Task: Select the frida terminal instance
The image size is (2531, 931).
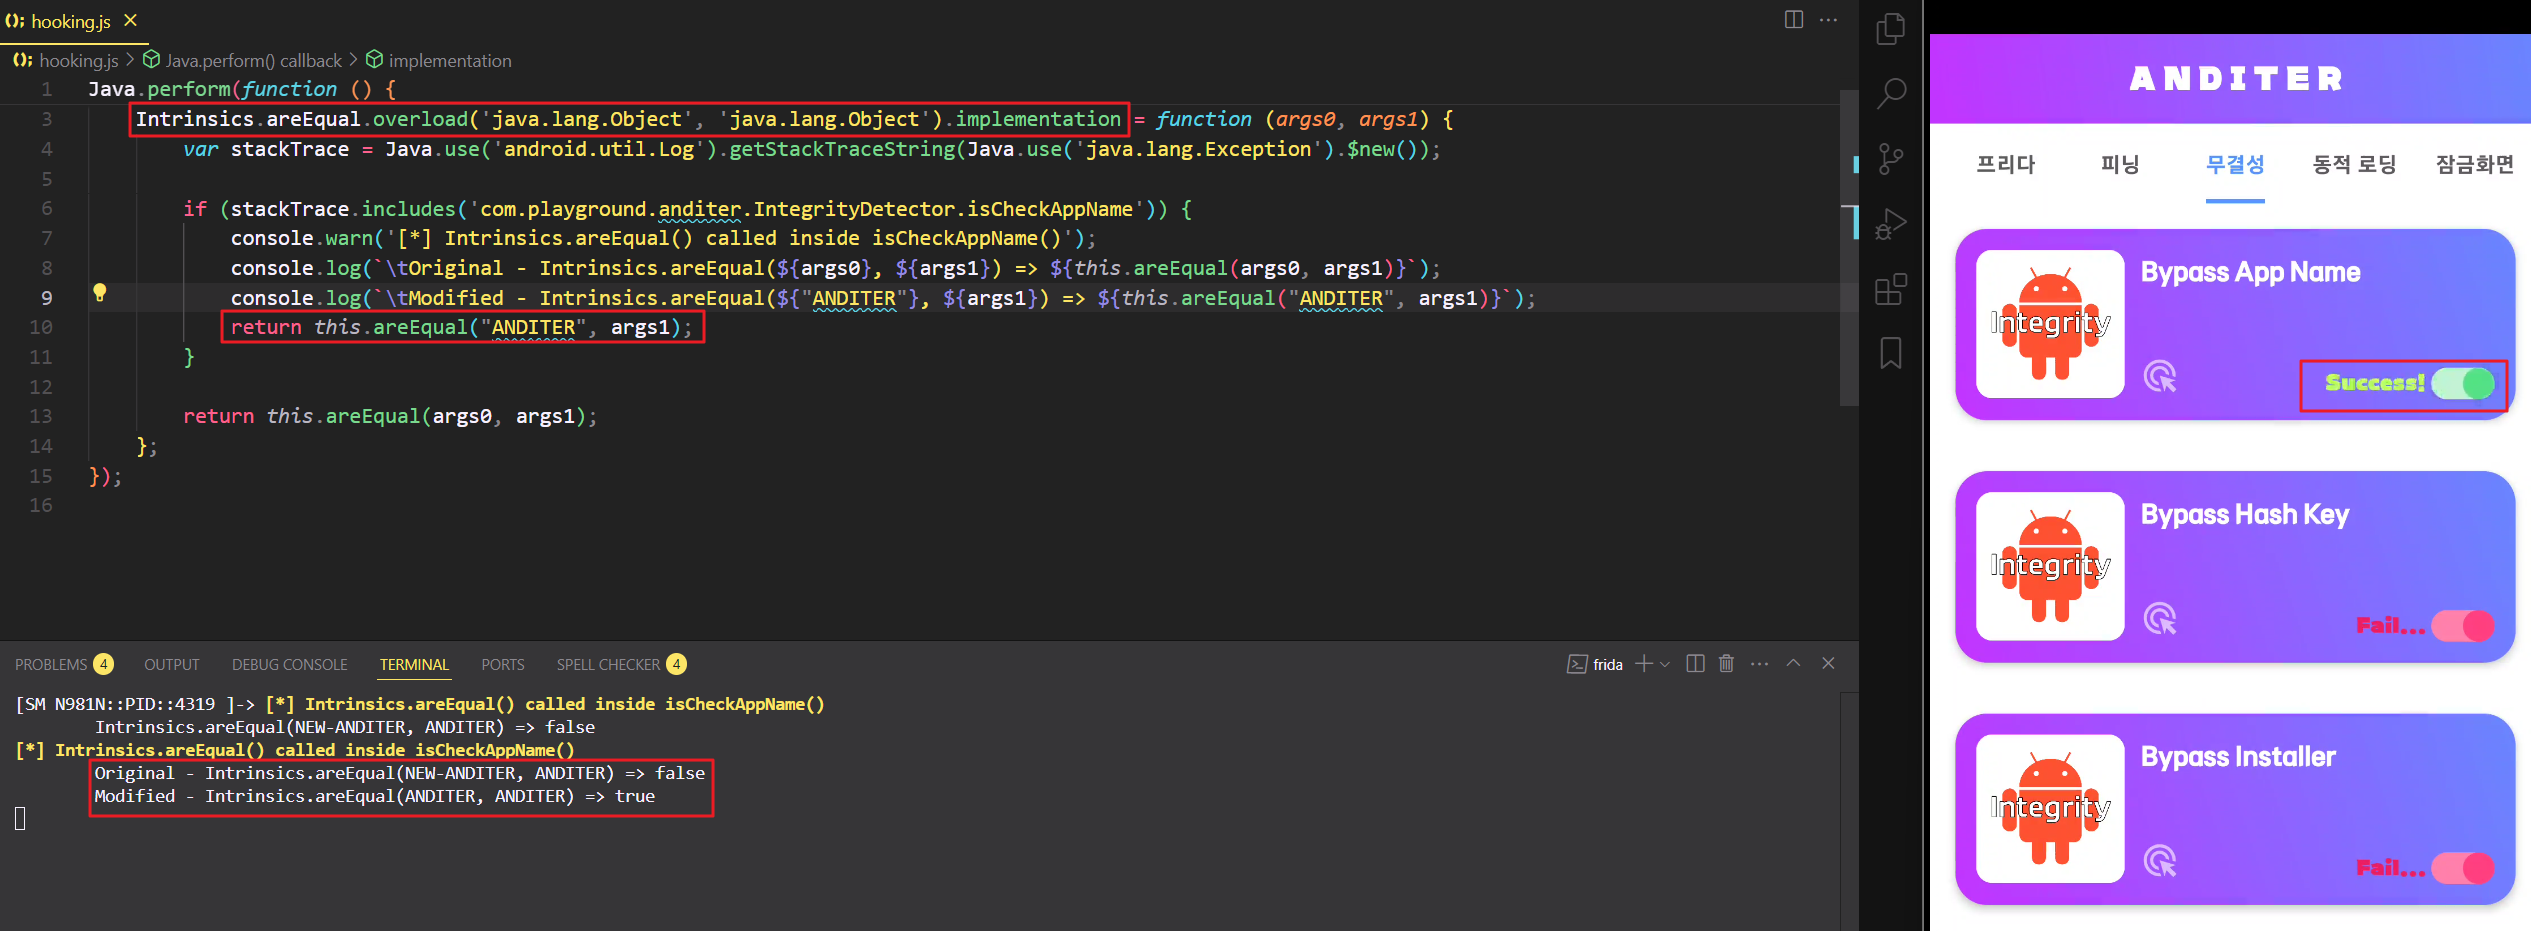Action: [x=1595, y=664]
